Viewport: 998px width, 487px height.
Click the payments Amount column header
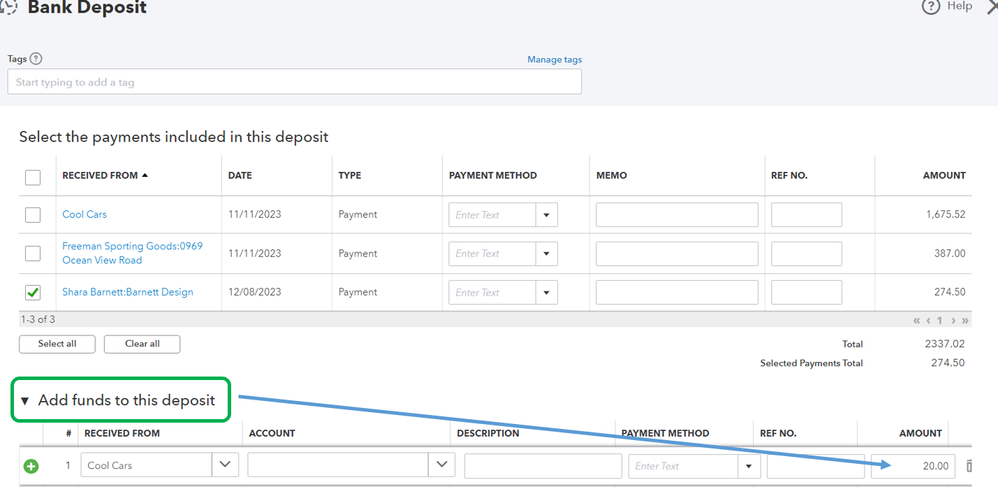tap(944, 175)
